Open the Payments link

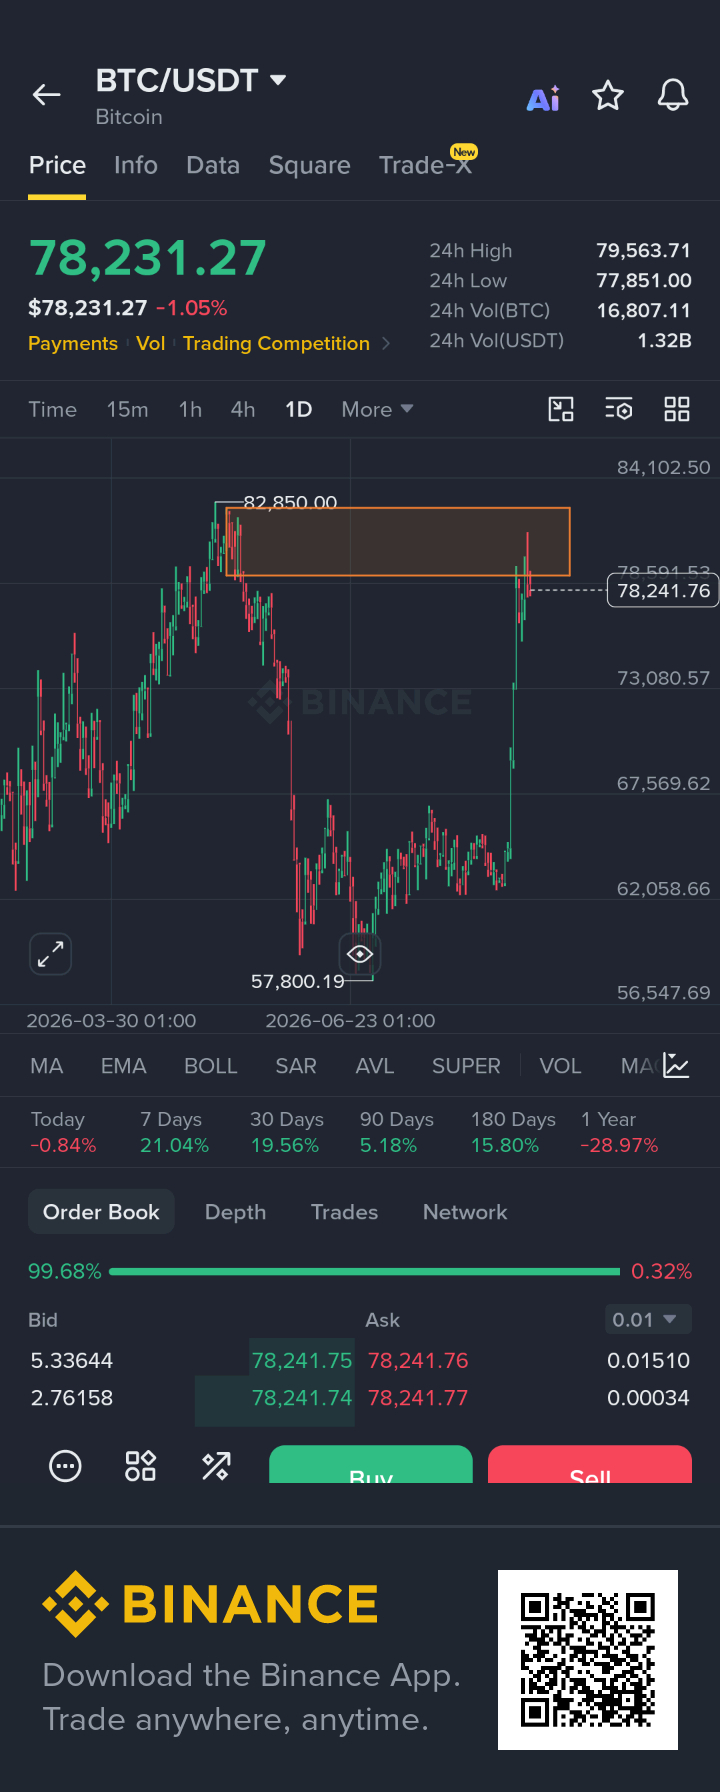[x=73, y=343]
